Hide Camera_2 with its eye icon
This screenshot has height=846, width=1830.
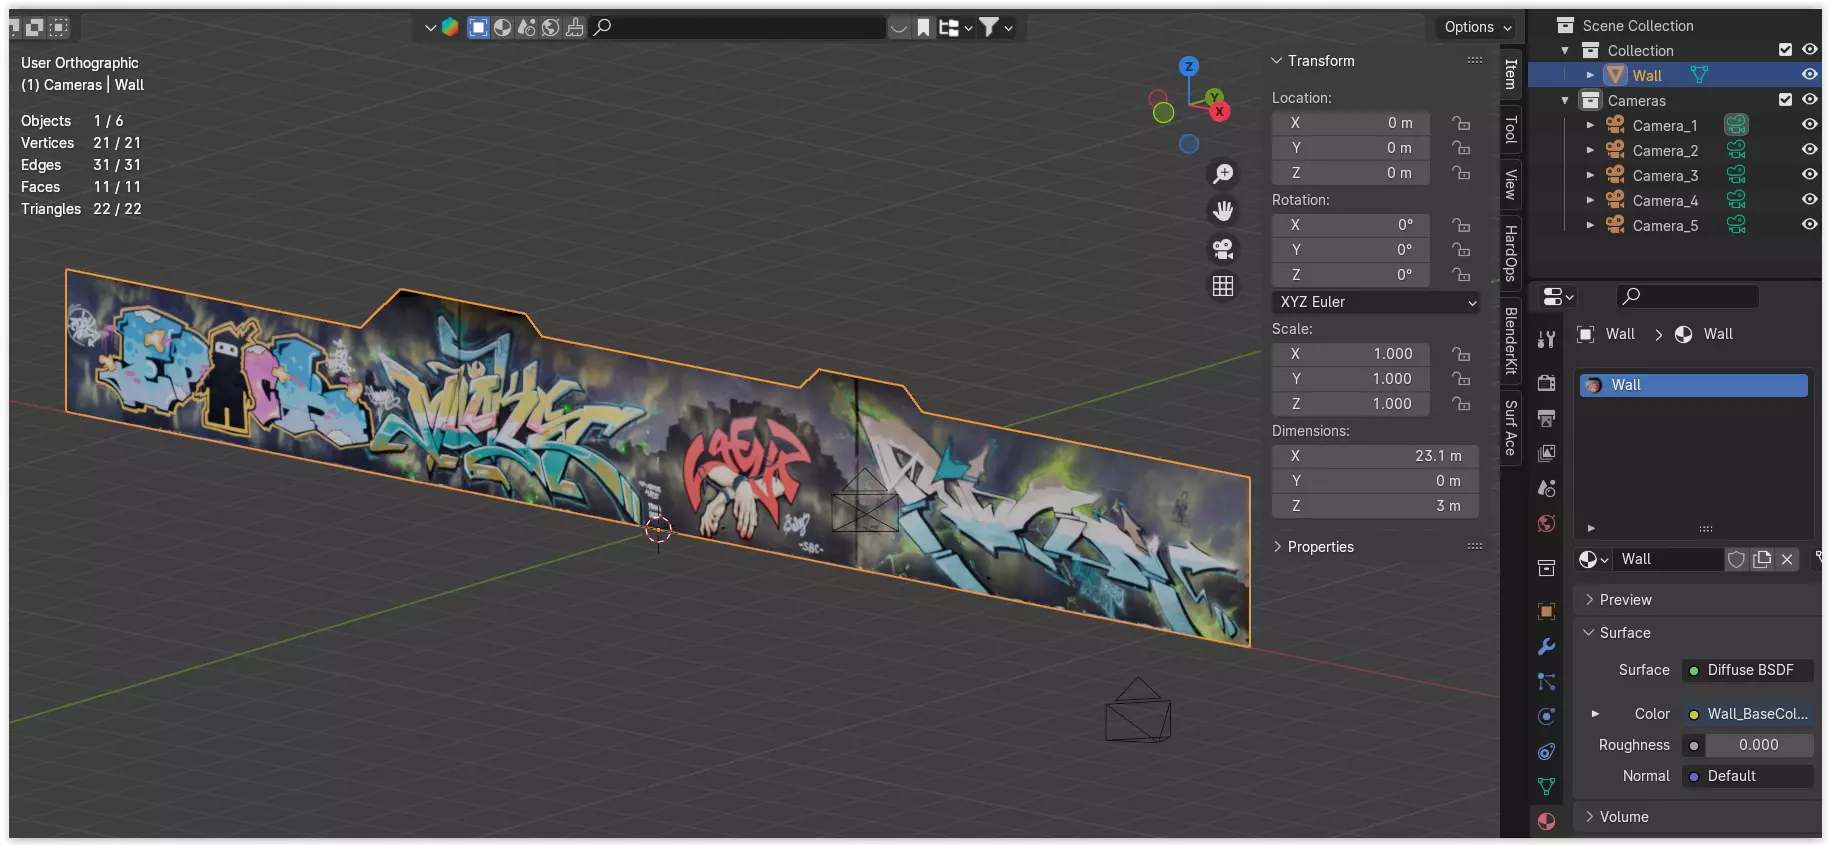click(1809, 149)
